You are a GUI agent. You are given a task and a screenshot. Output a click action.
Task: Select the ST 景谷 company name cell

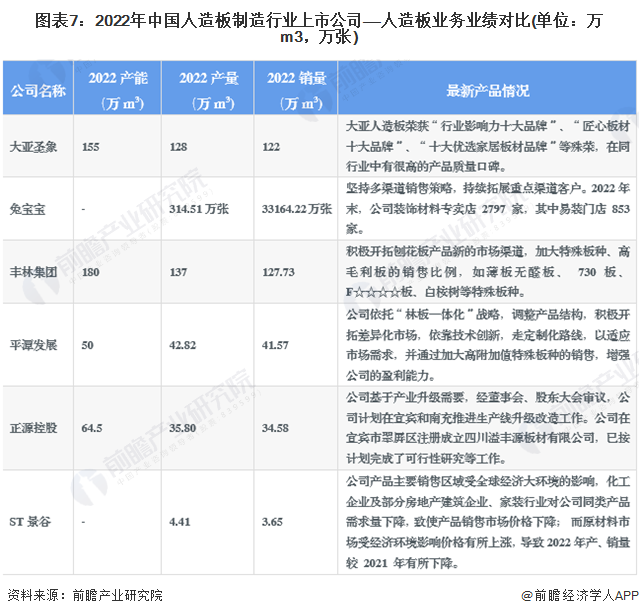tap(30, 522)
